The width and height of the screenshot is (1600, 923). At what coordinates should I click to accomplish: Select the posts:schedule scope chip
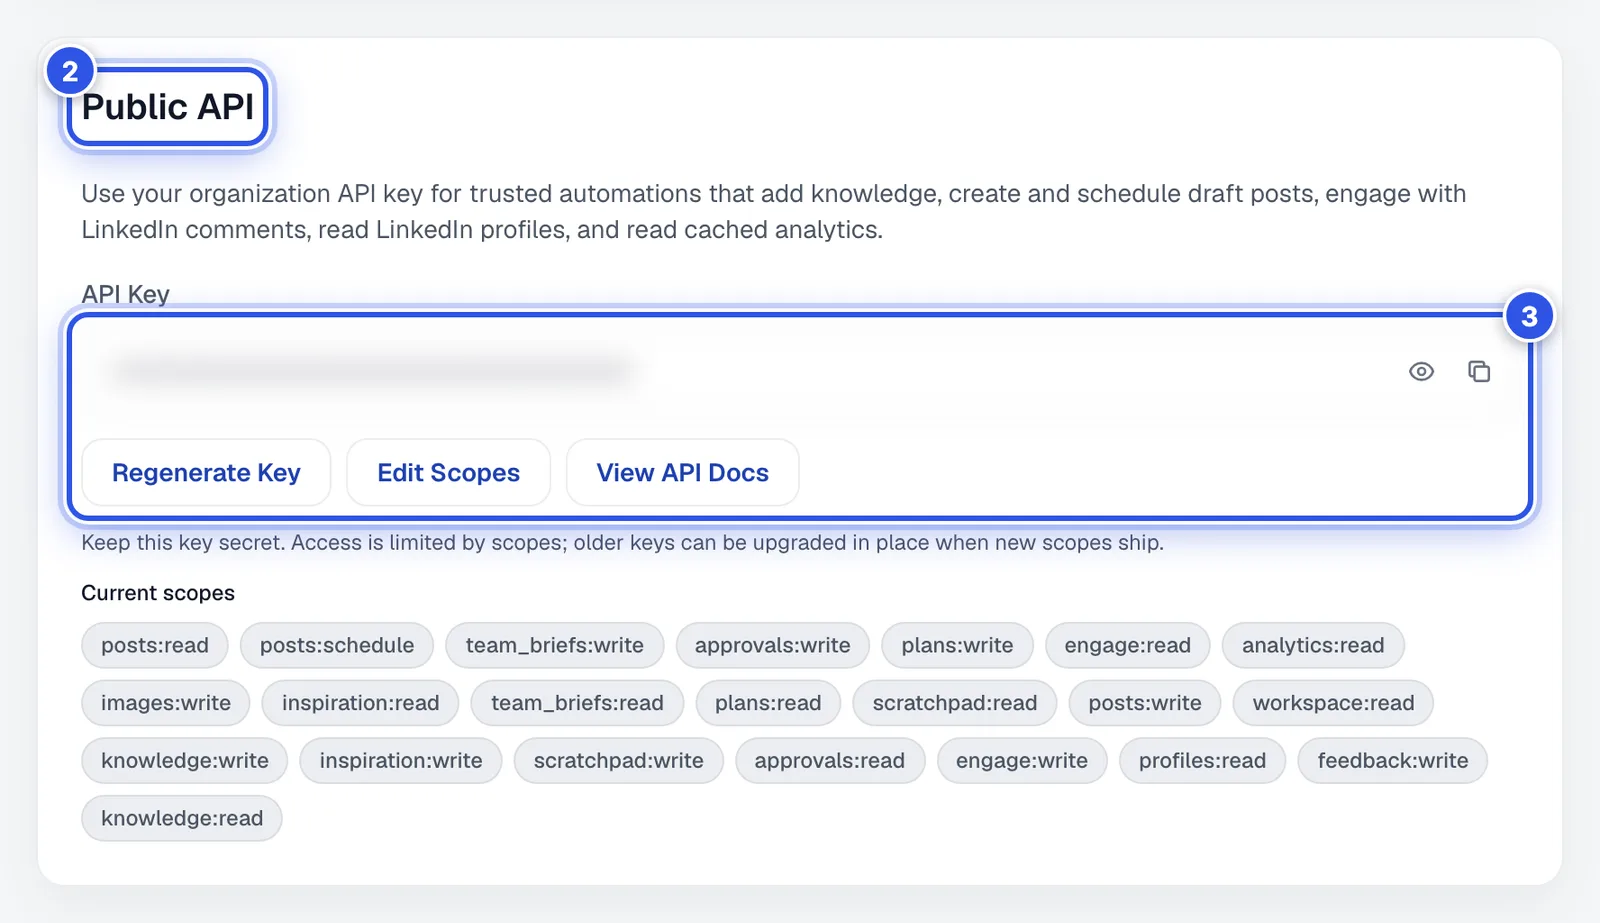pyautogui.click(x=337, y=645)
